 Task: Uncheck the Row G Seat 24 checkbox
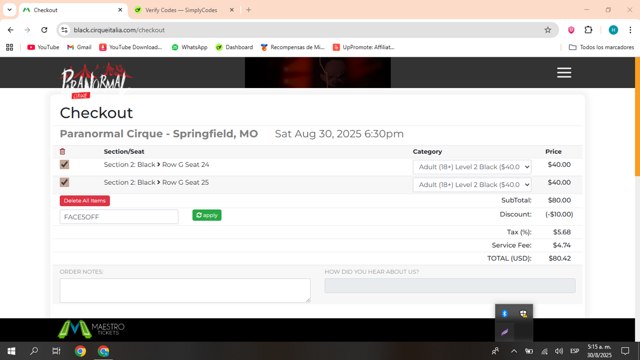(64, 164)
